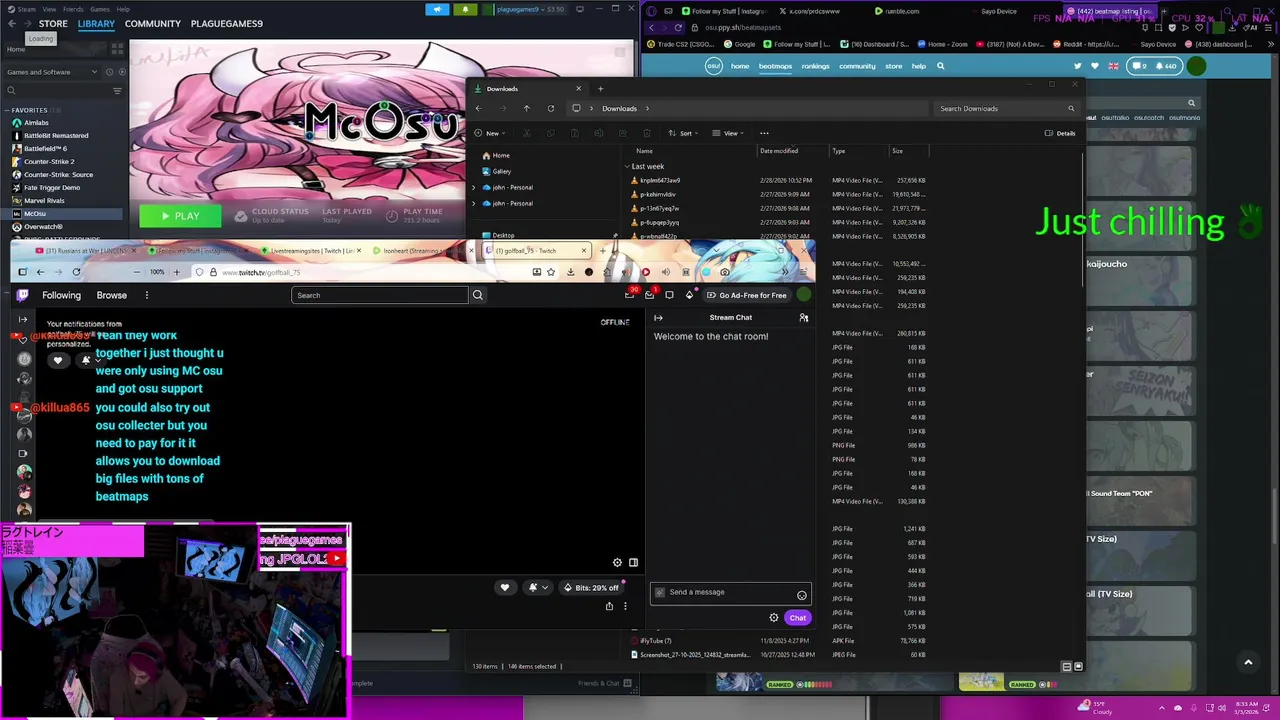Reload the Twitch page in browser
Screen dimensions: 1280x720
click(76, 272)
